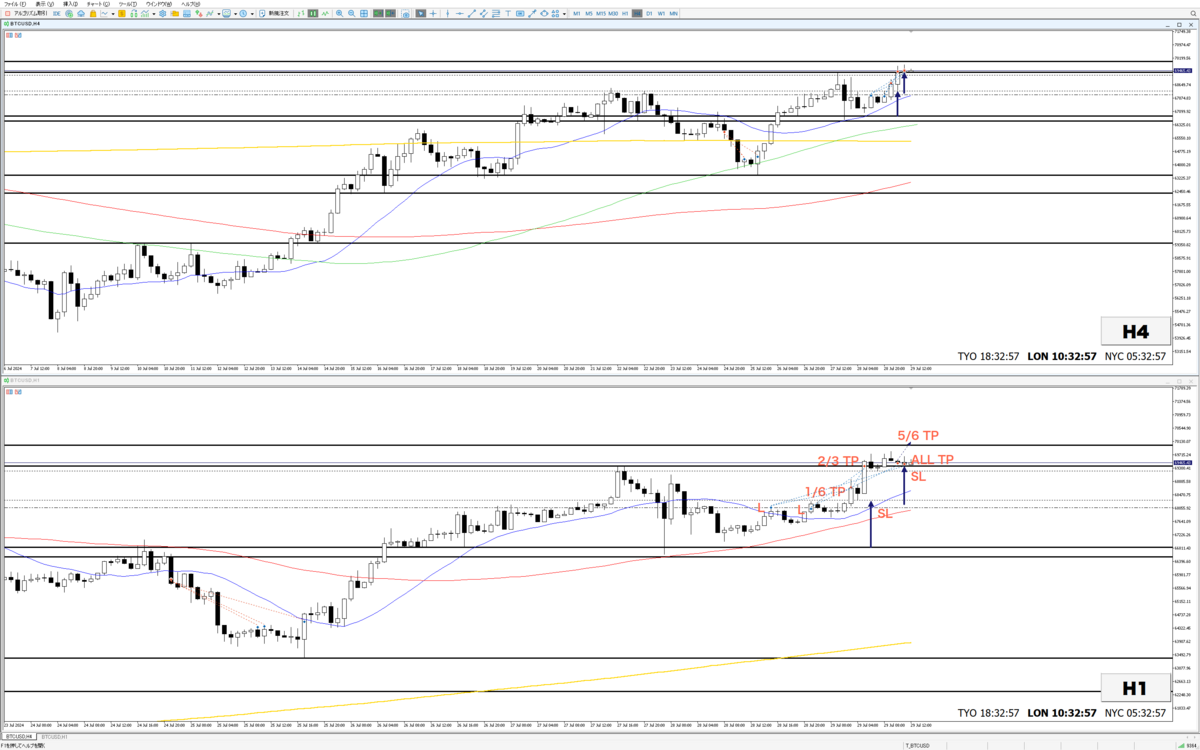Select the crosshair tool
Image resolution: width=1200 pixels, height=750 pixels.
point(433,13)
